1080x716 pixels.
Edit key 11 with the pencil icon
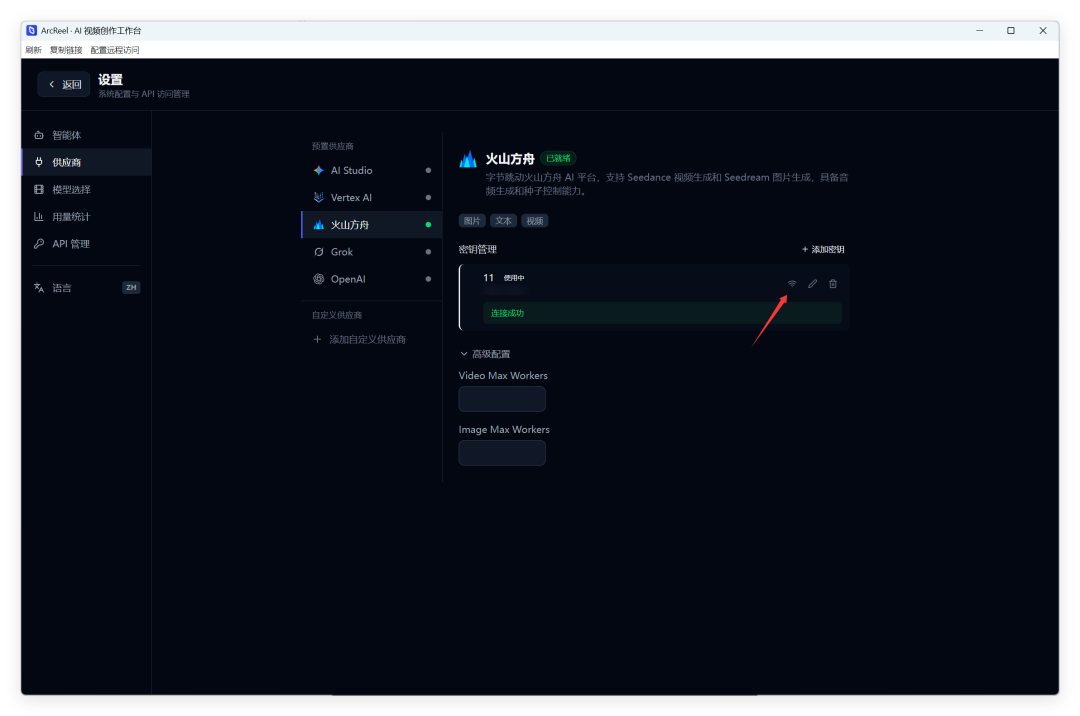coord(812,284)
